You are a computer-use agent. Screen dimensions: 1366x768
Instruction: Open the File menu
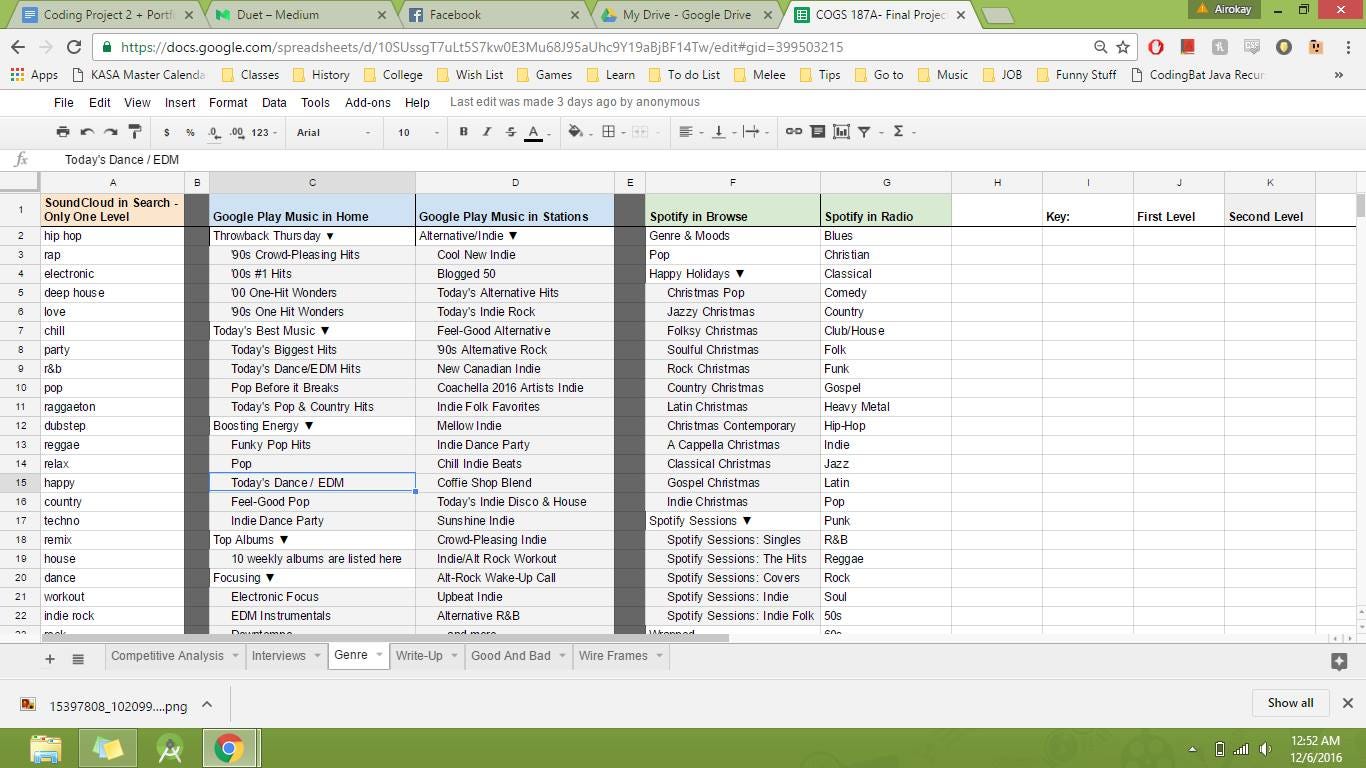[x=63, y=102]
